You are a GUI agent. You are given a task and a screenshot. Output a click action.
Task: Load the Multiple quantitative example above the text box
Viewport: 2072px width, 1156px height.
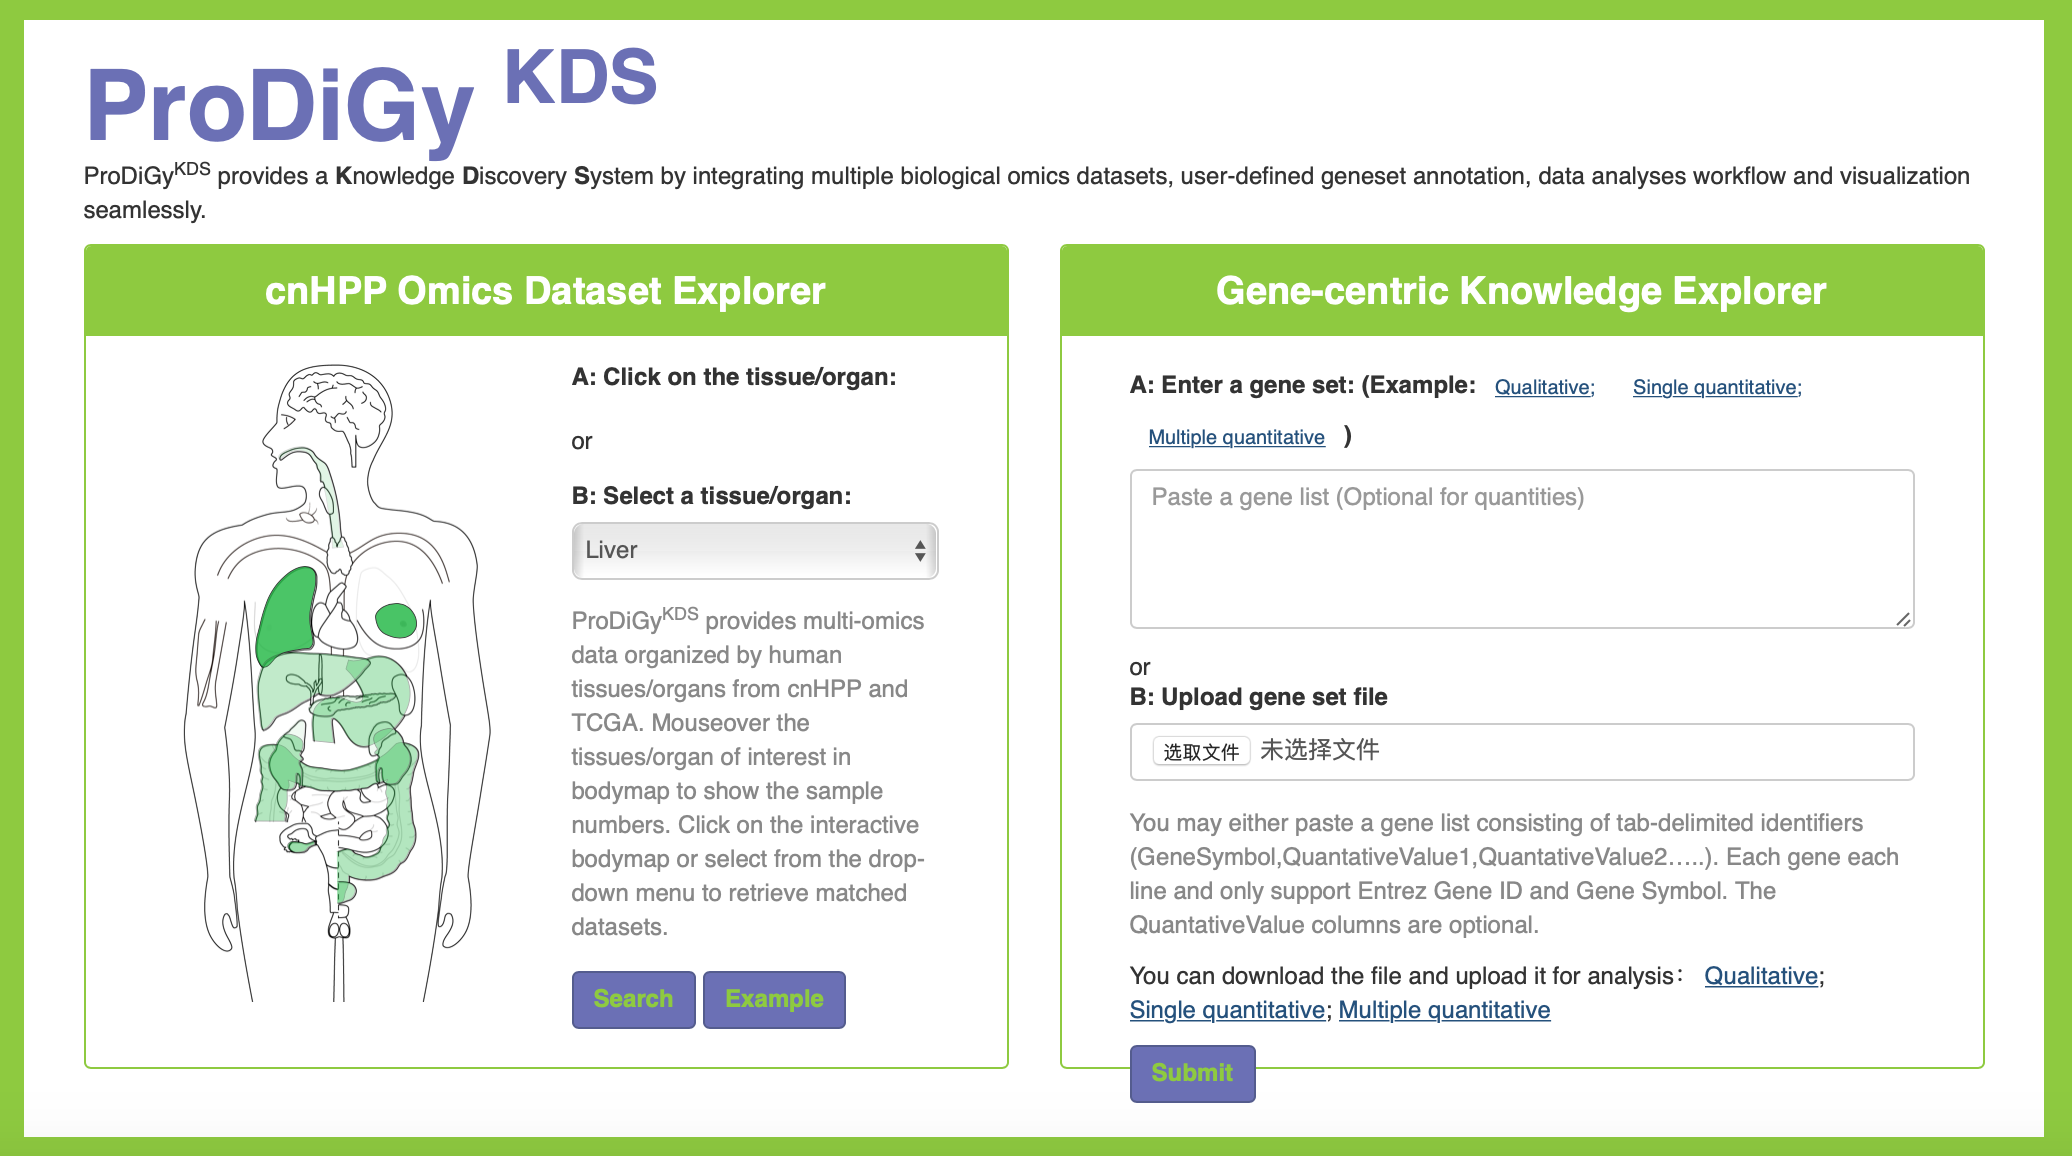(1236, 437)
